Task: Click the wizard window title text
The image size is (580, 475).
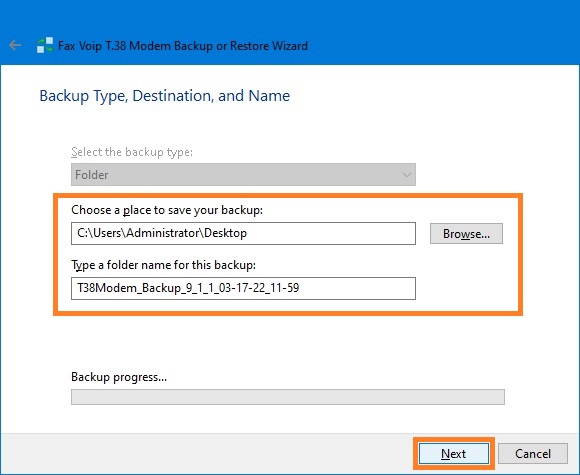Action: pyautogui.click(x=183, y=46)
